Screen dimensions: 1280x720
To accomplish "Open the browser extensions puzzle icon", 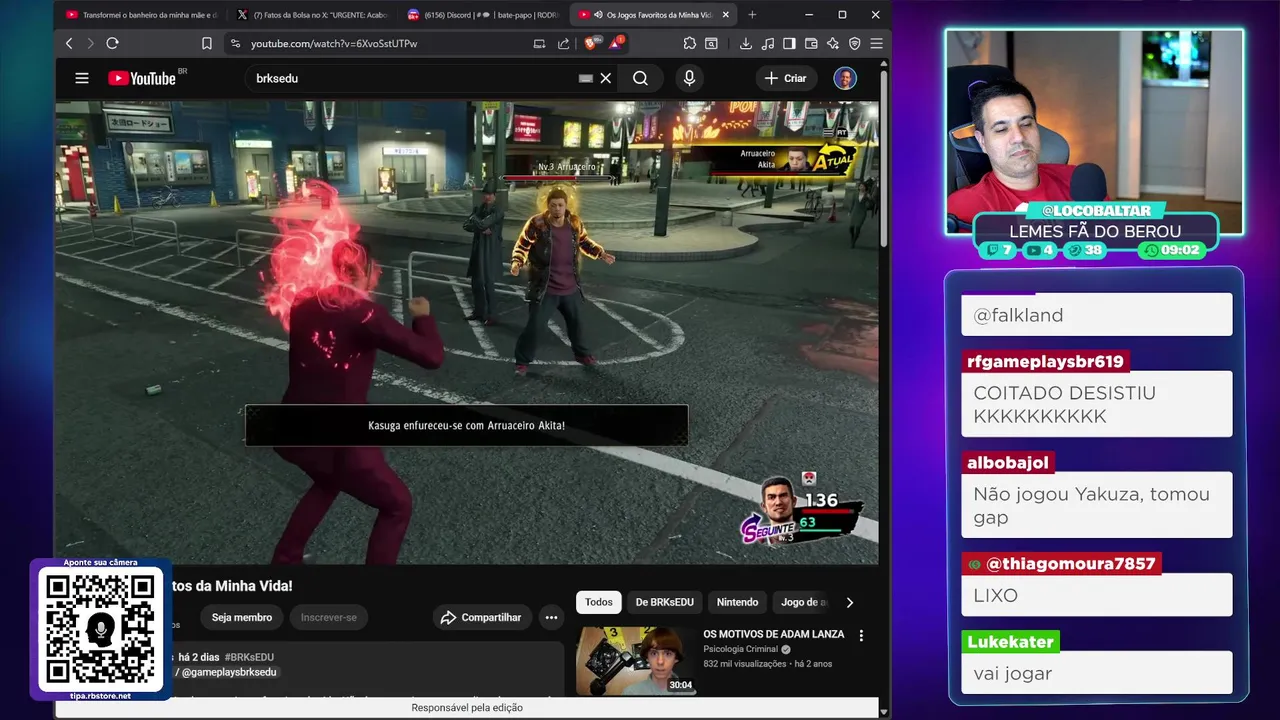I will (690, 43).
